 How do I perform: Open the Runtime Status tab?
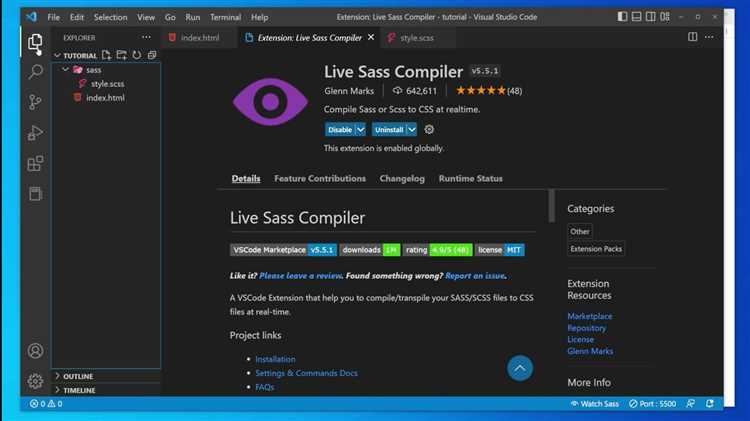click(471, 178)
